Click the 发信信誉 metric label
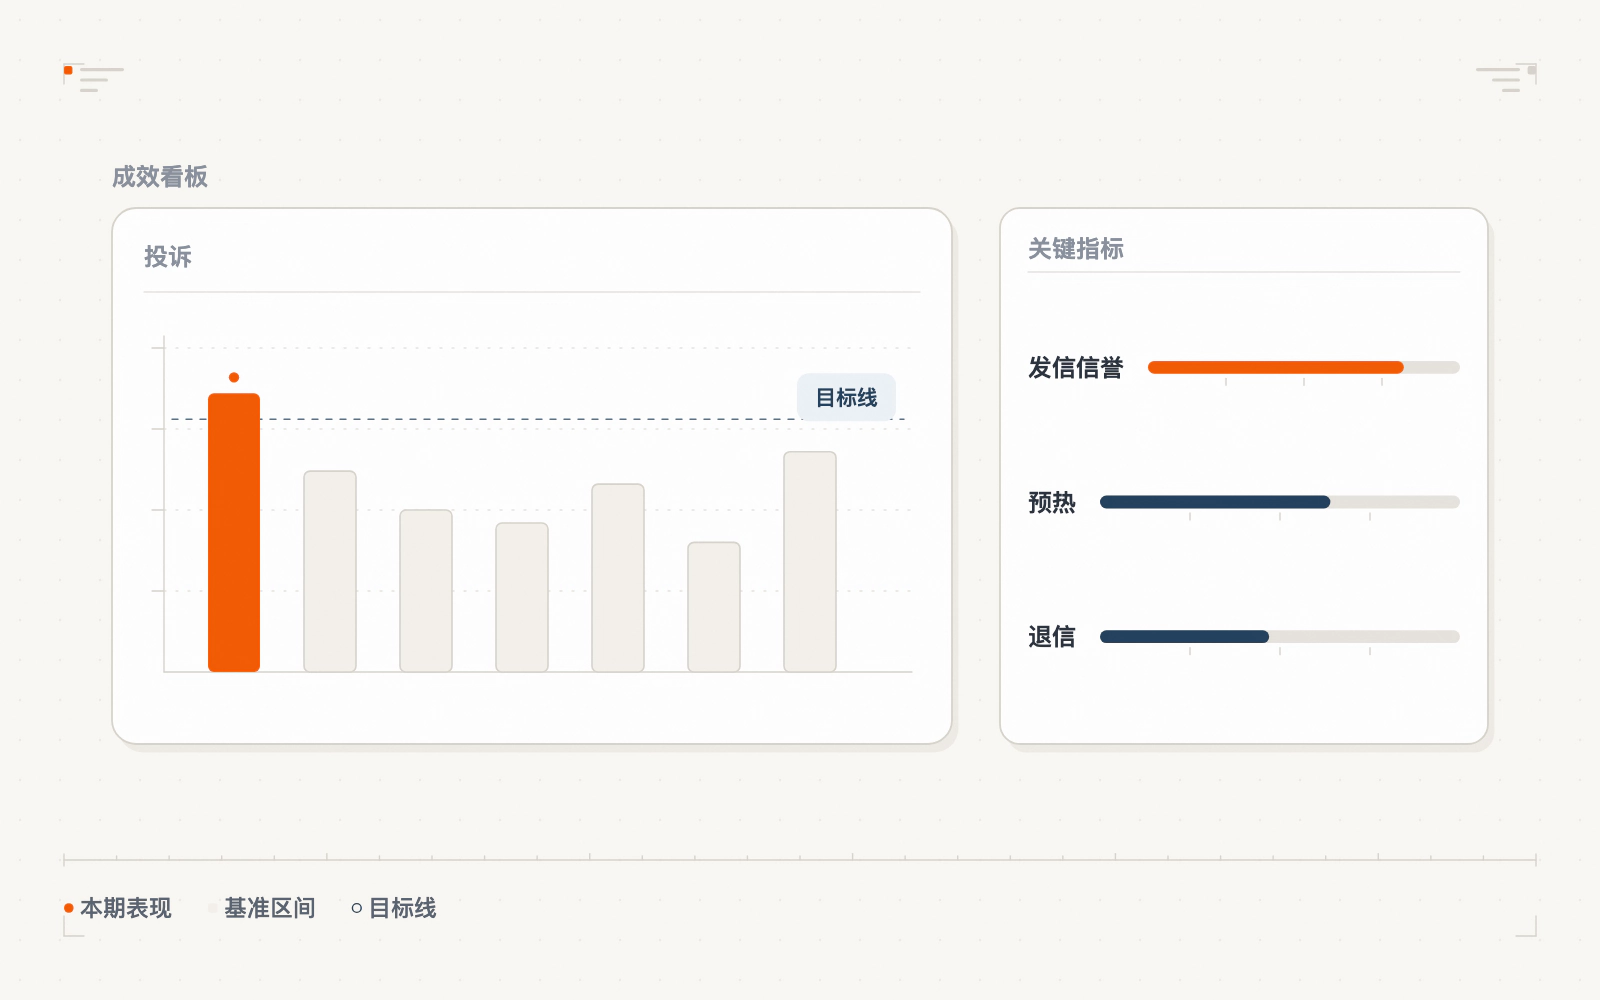1600x1000 pixels. tap(1076, 367)
